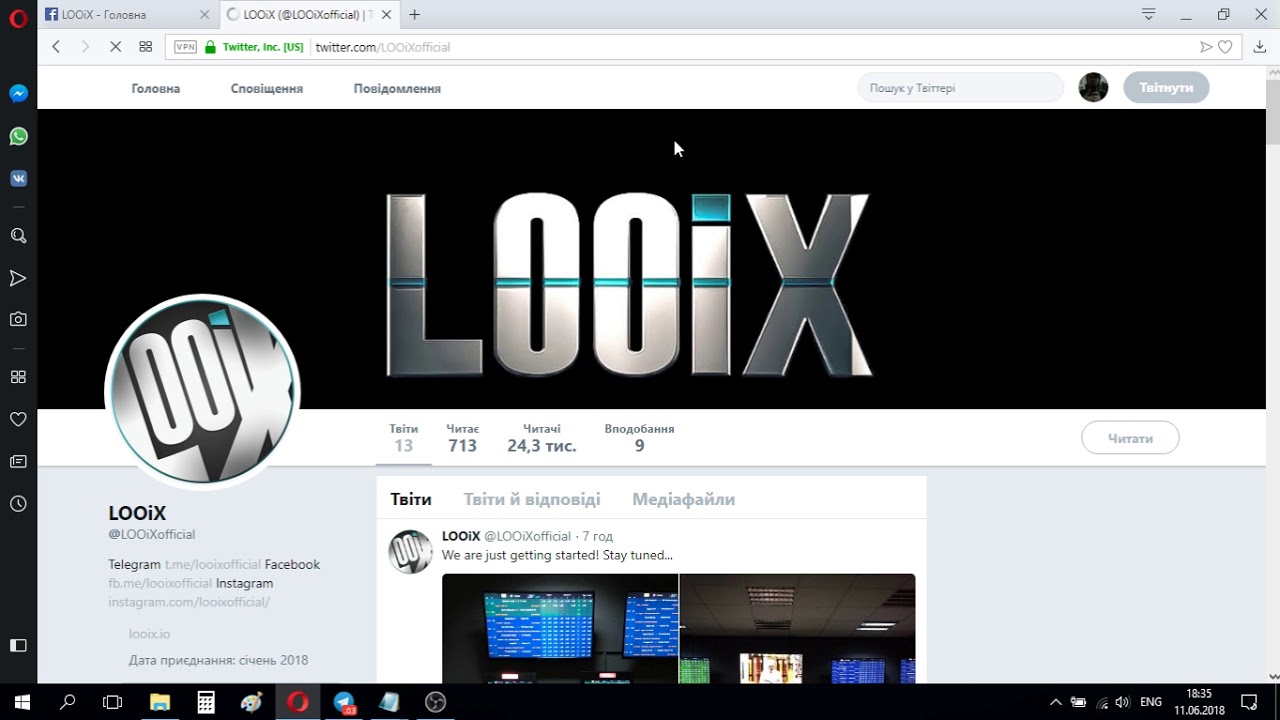This screenshot has height=720, width=1280.
Task: Open the downloads arrow icon
Action: 1260,47
